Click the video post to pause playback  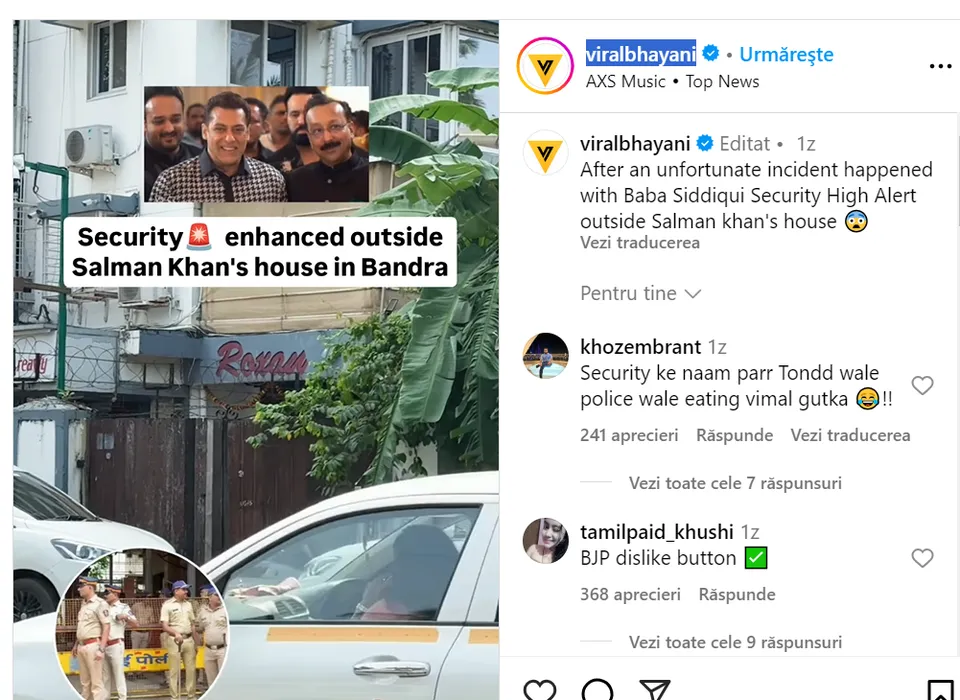point(256,360)
